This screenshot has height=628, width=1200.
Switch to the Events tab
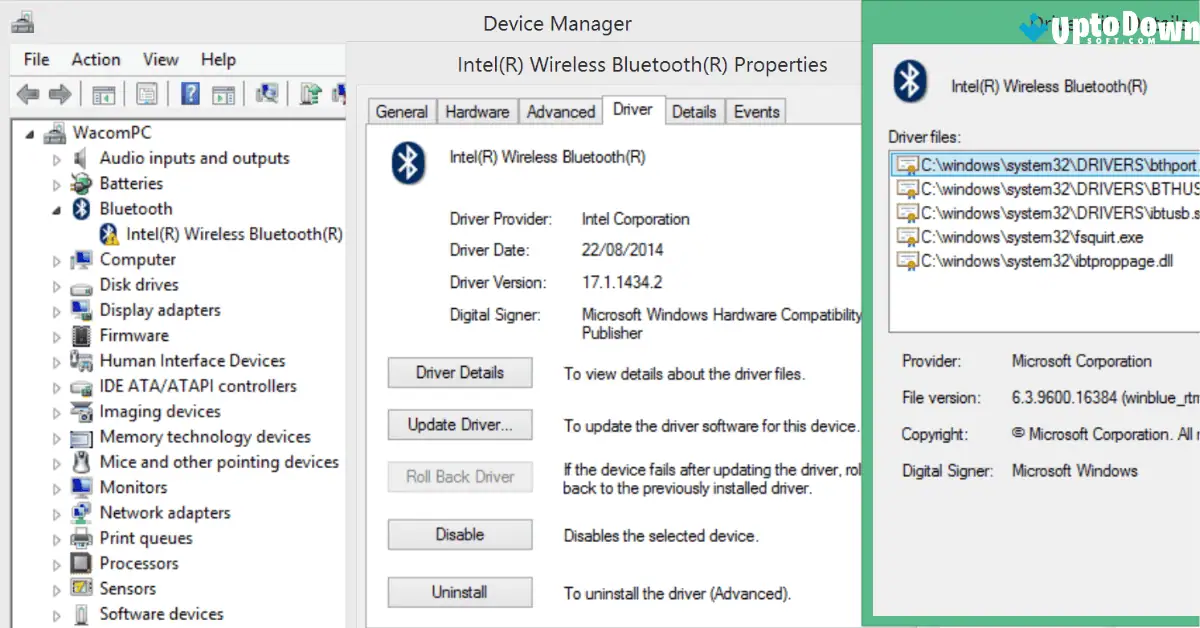click(755, 111)
